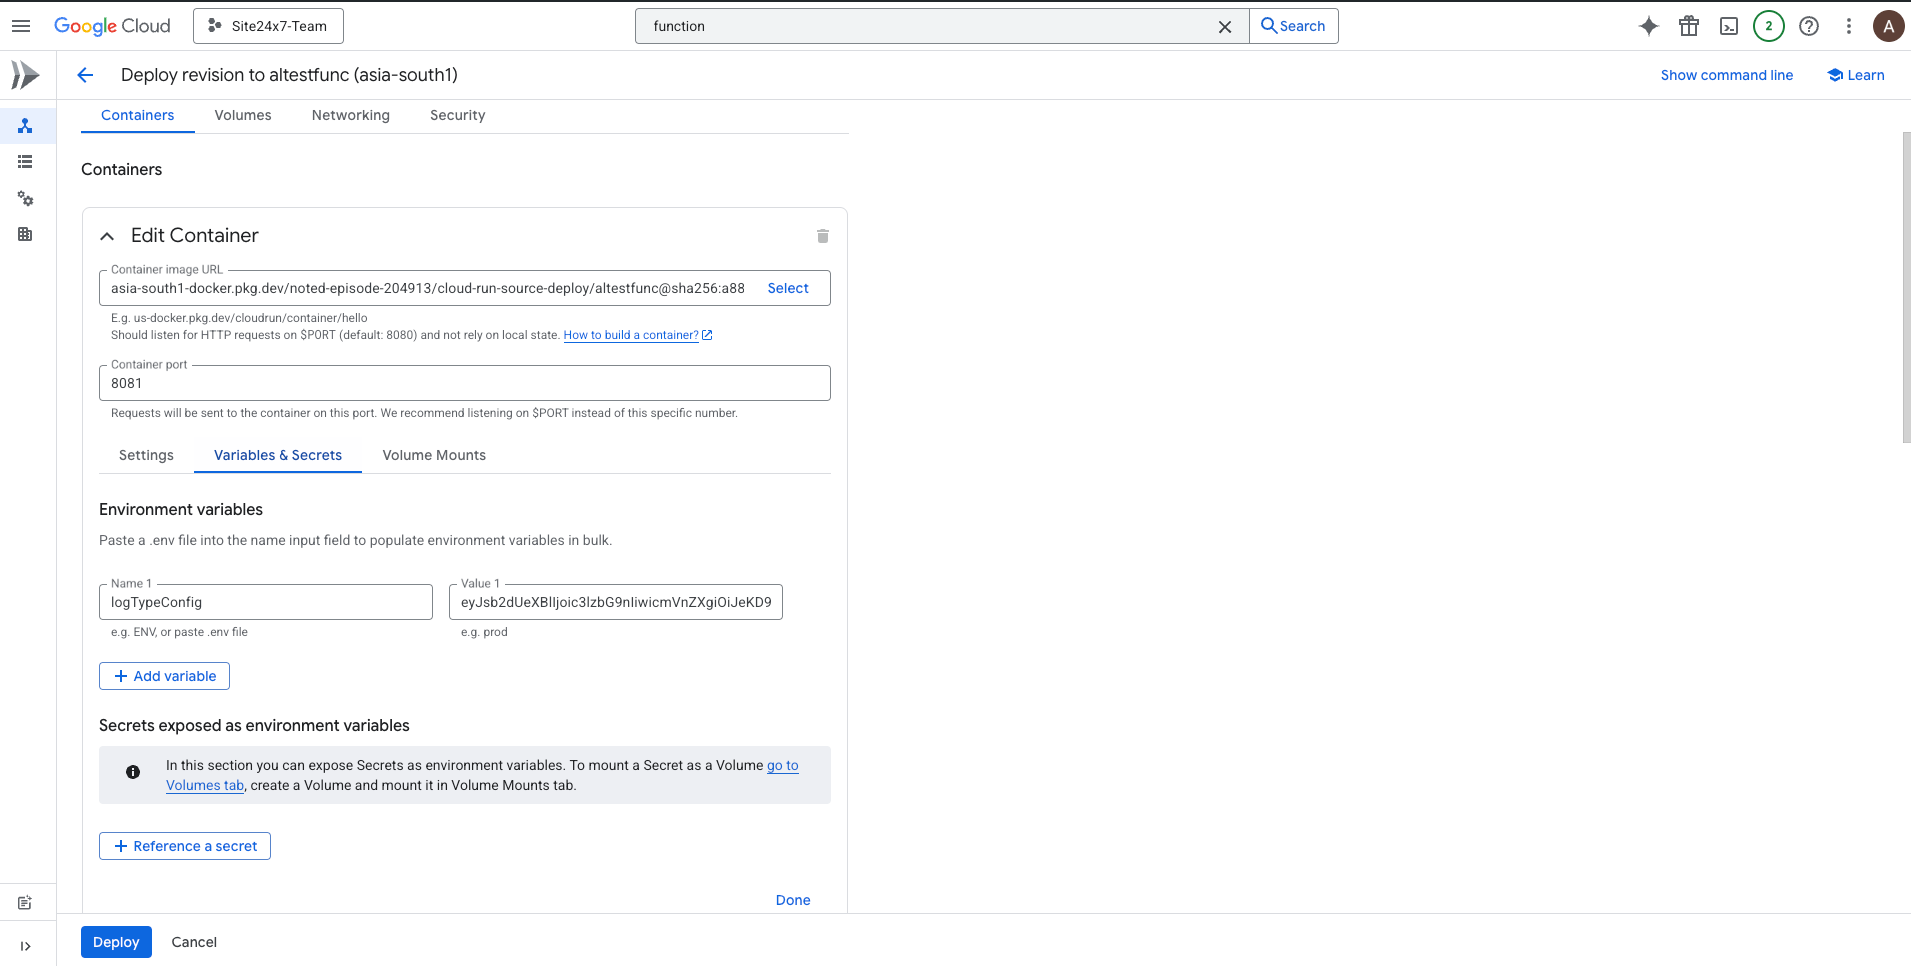Image resolution: width=1911 pixels, height=966 pixels.
Task: Open the Site24x7-Team project picker
Action: click(268, 26)
